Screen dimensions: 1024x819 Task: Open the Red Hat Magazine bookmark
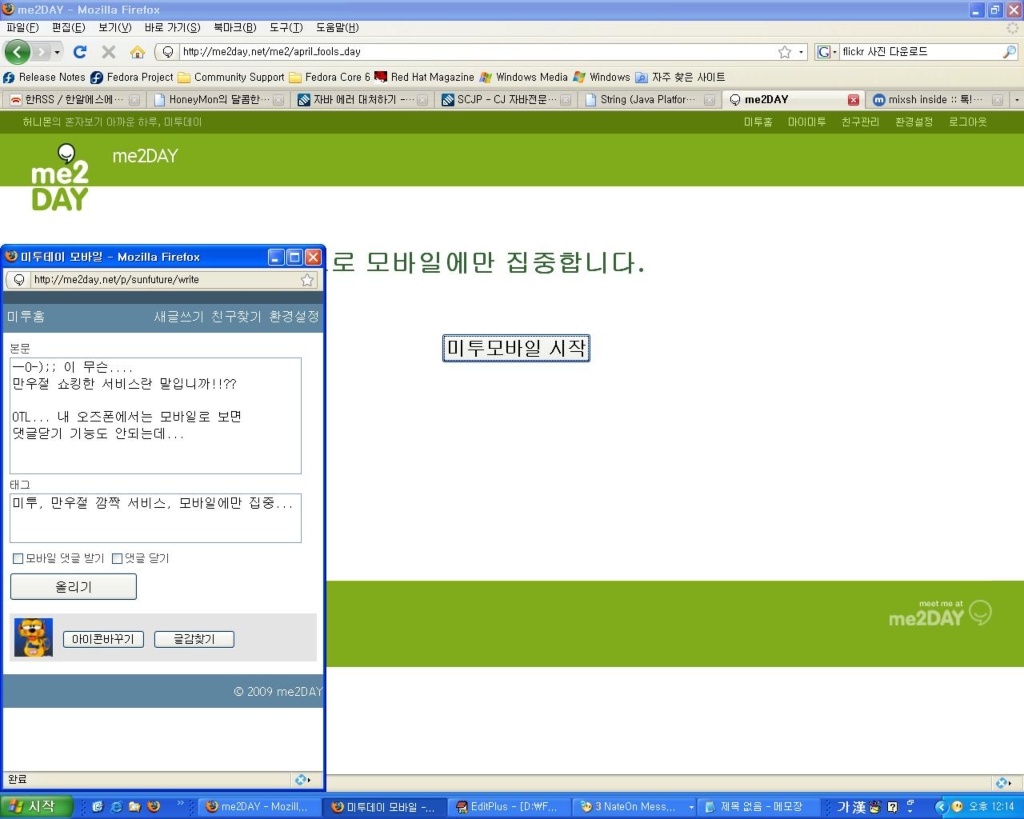click(424, 77)
